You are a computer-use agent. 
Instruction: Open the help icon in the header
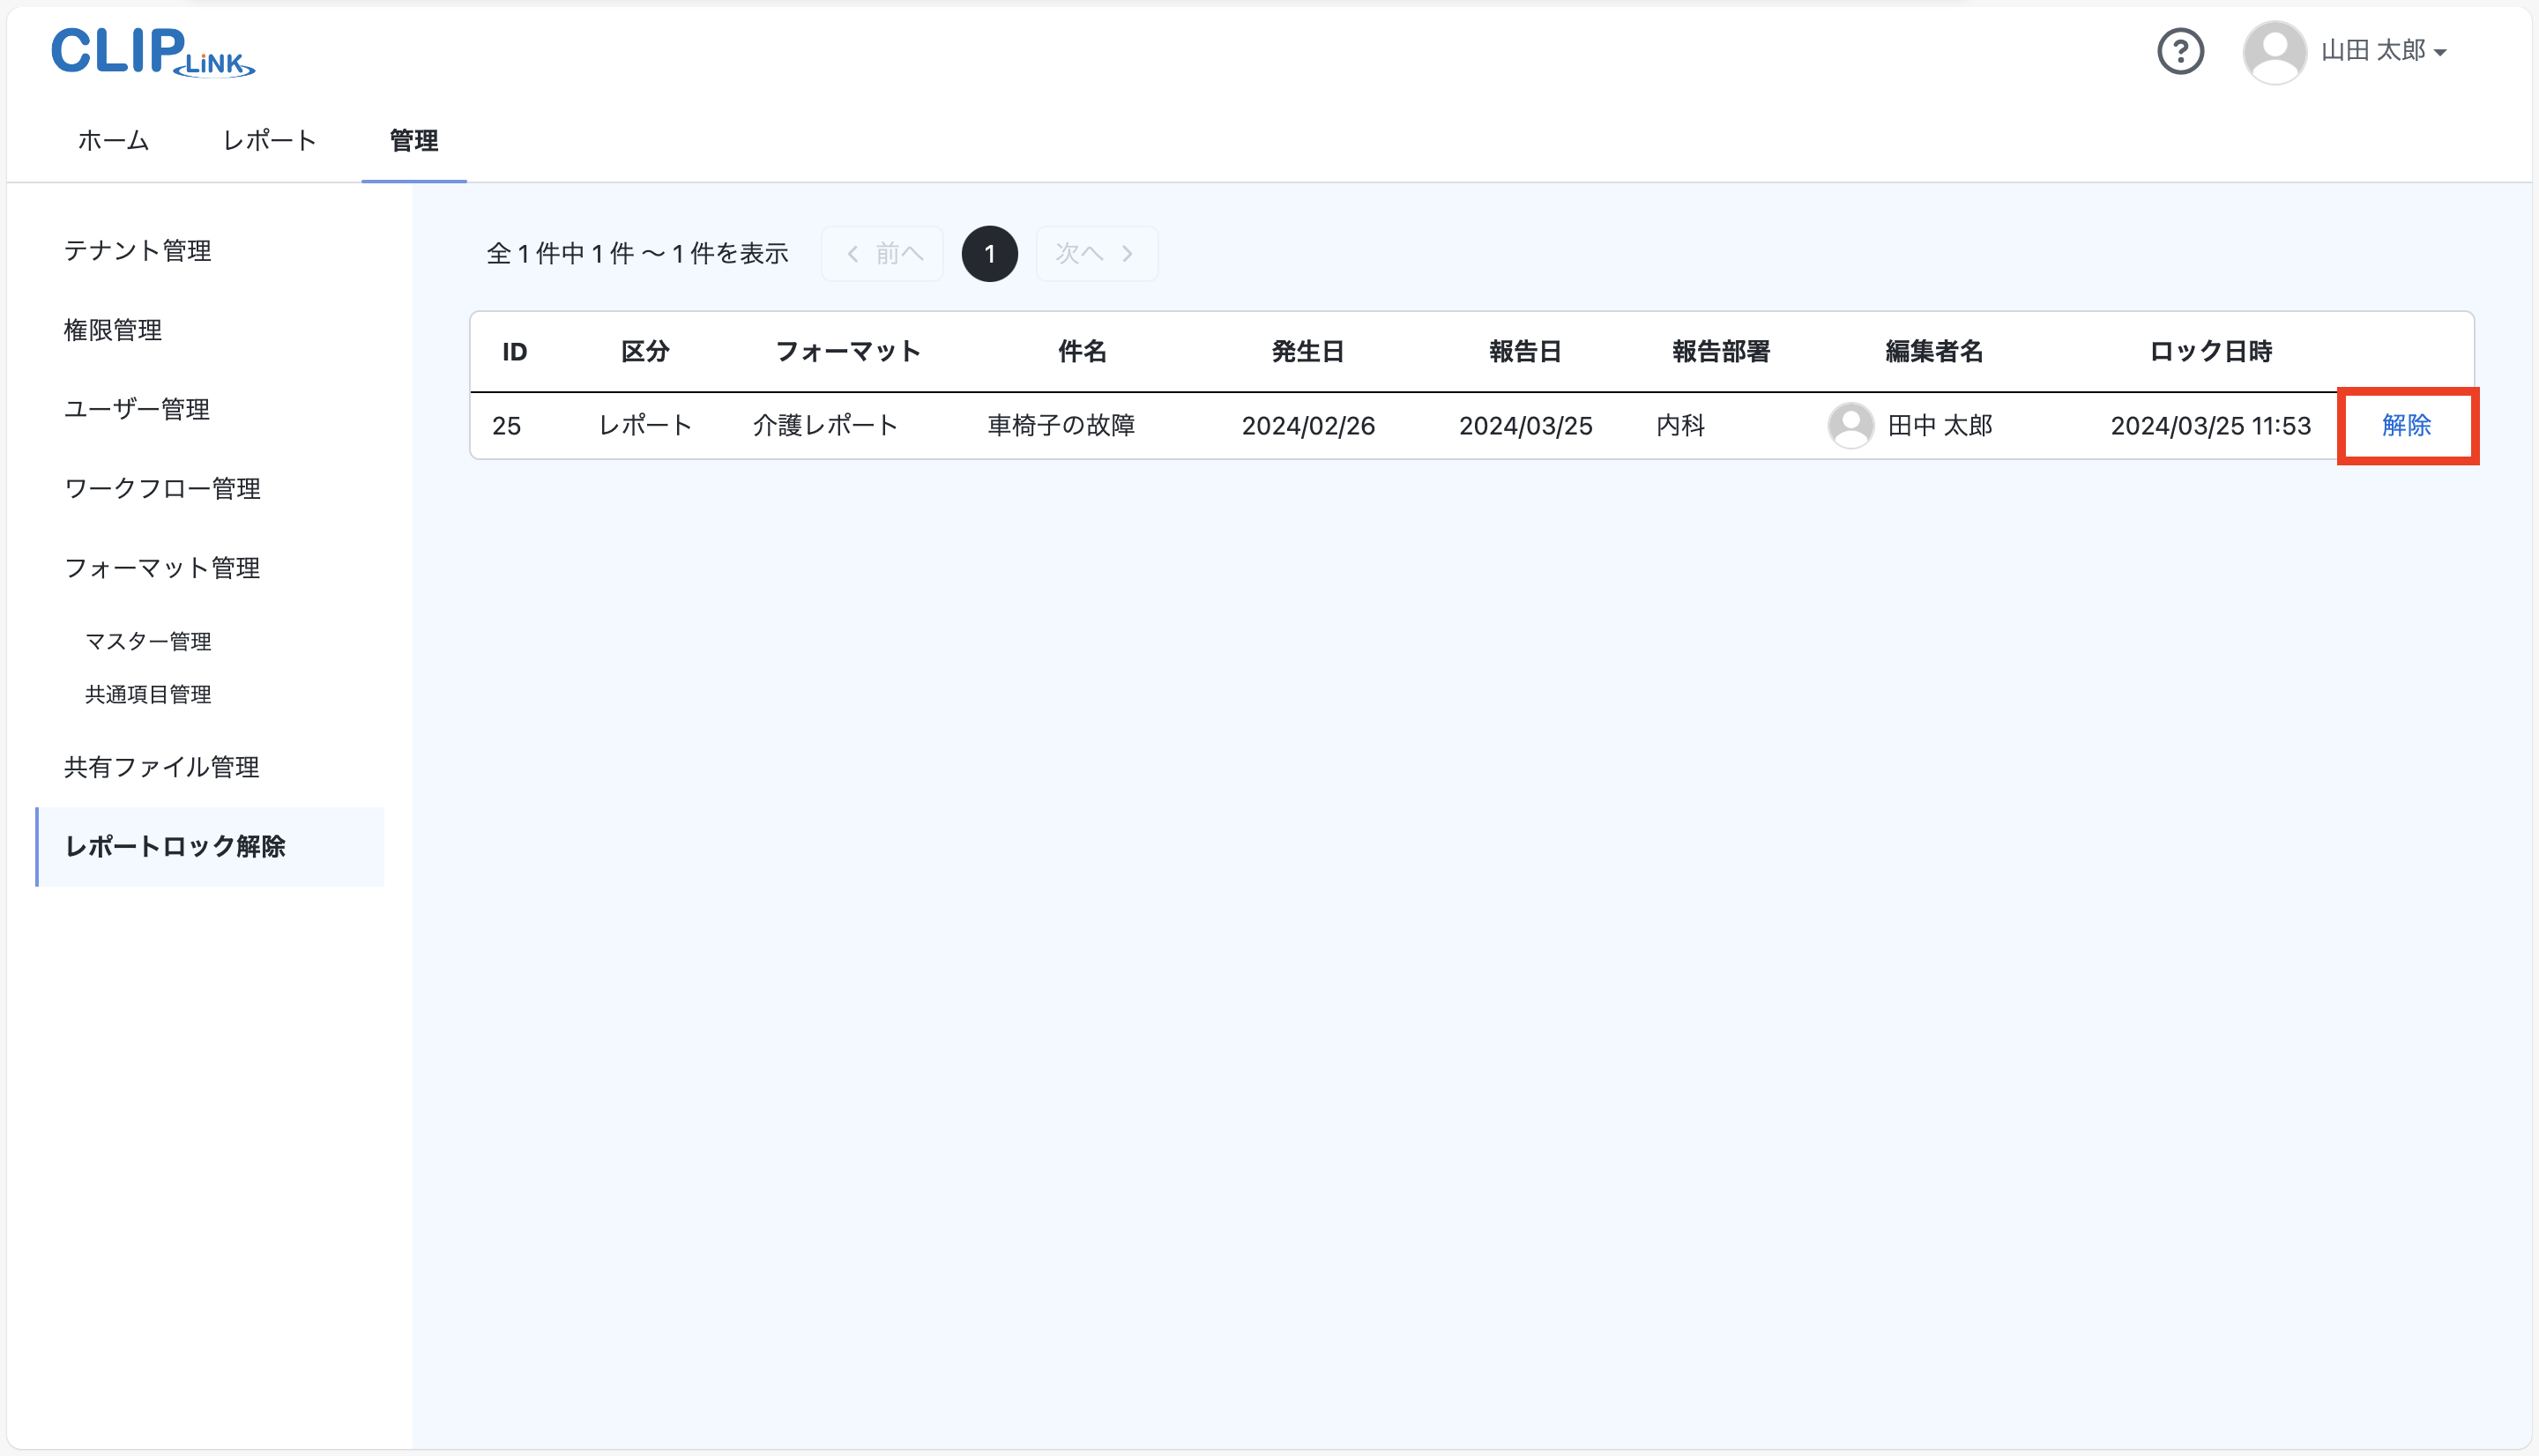[x=2180, y=51]
